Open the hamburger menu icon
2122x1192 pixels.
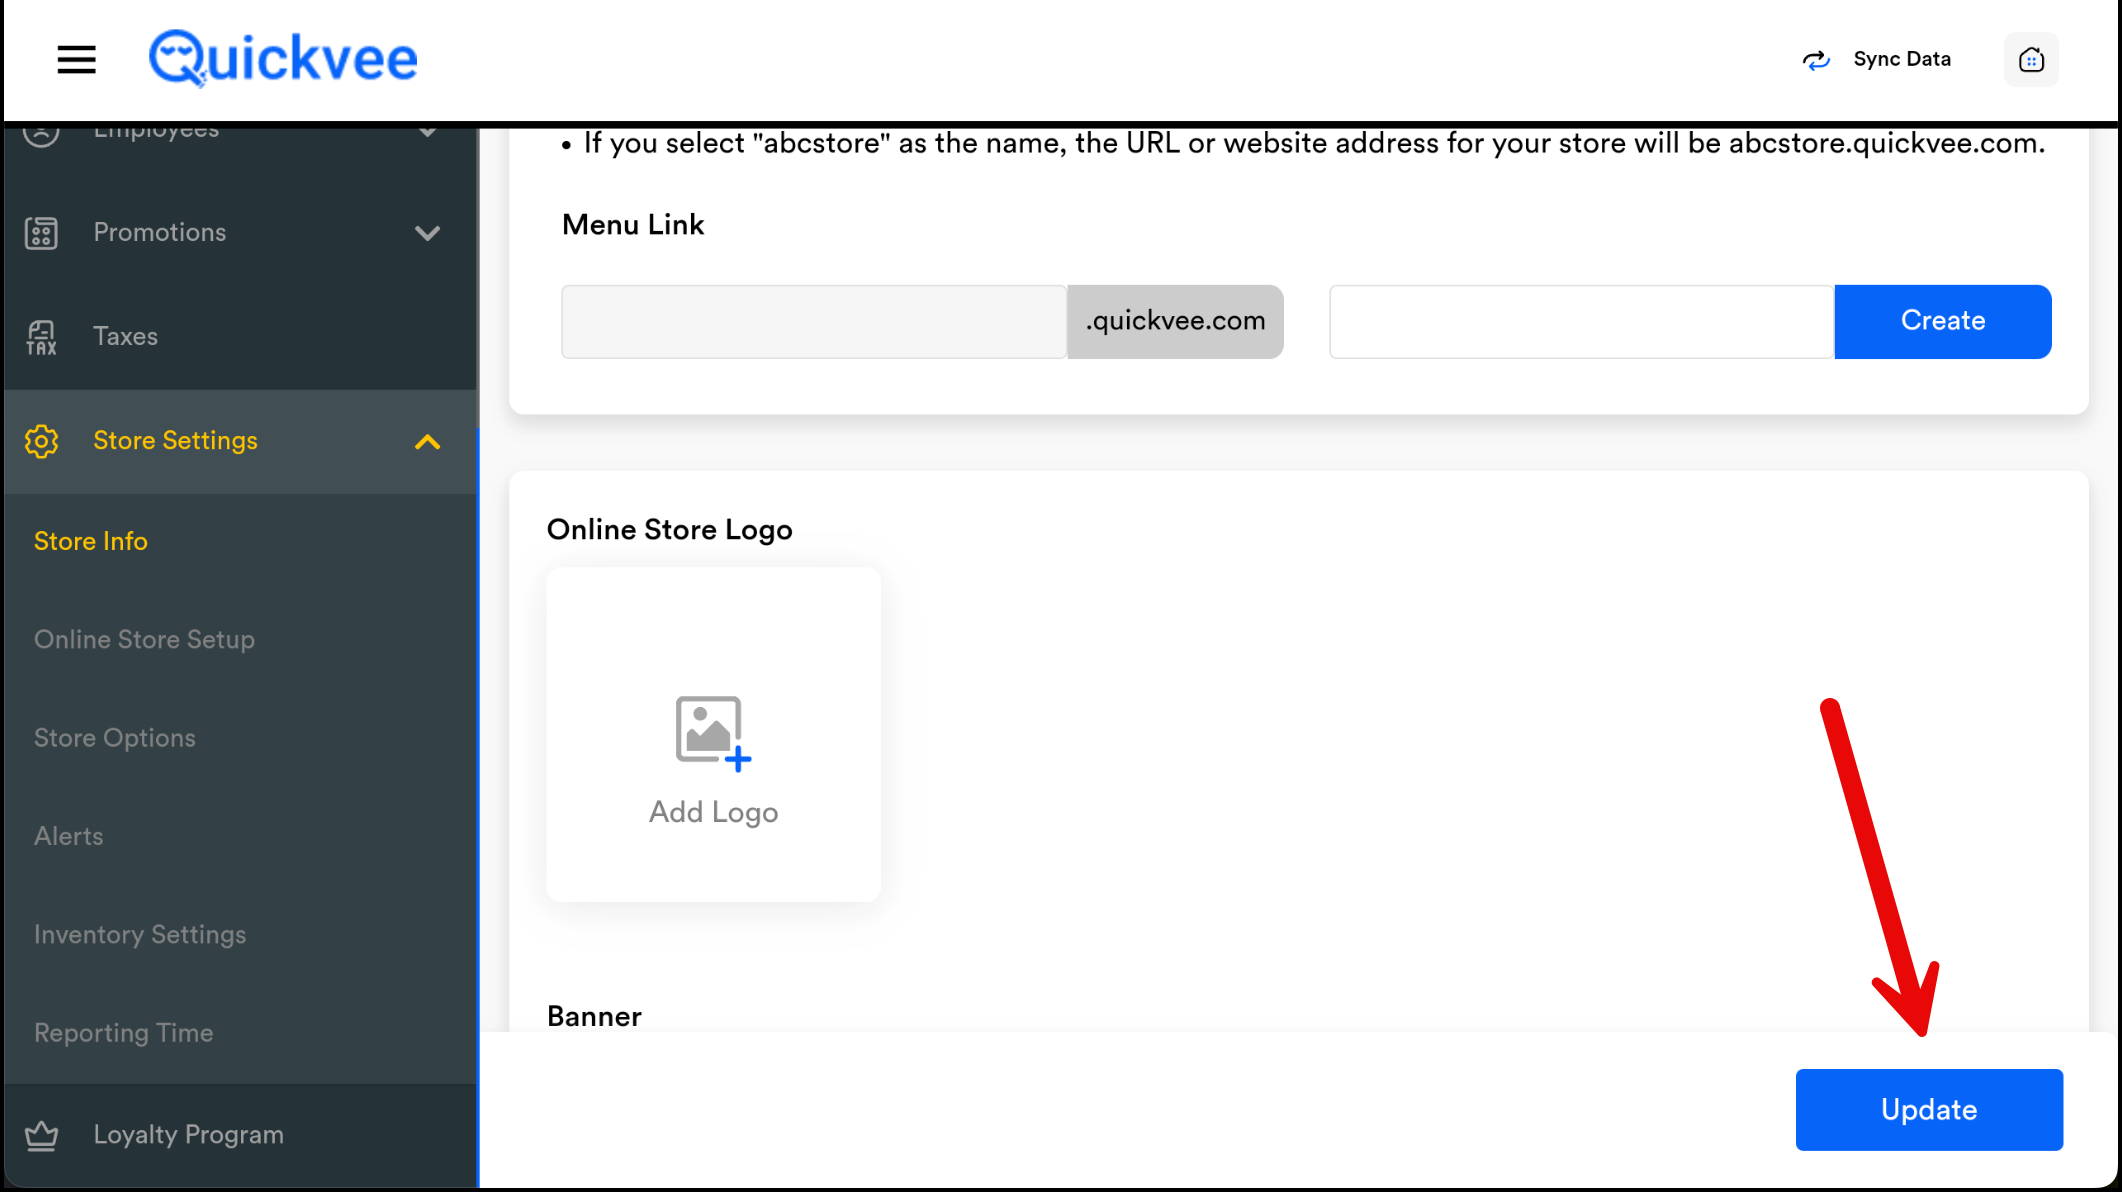[x=76, y=60]
